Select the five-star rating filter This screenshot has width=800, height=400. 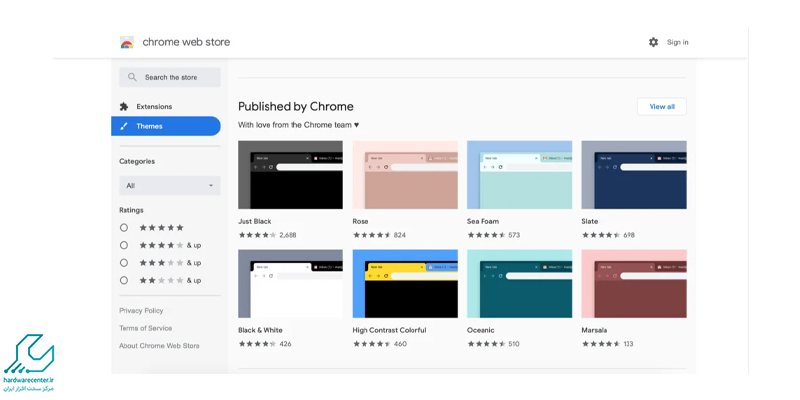pos(123,228)
